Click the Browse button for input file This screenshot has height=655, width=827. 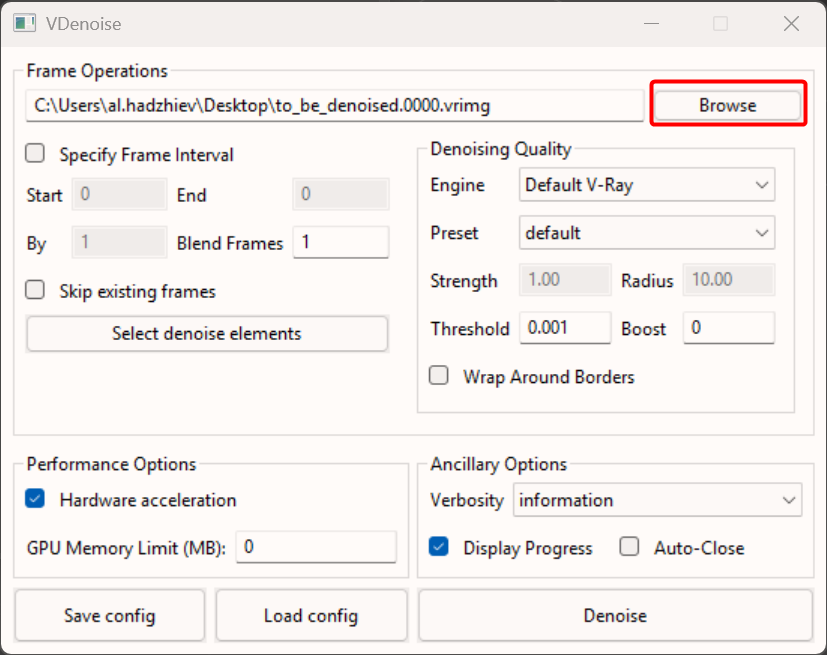click(x=727, y=105)
